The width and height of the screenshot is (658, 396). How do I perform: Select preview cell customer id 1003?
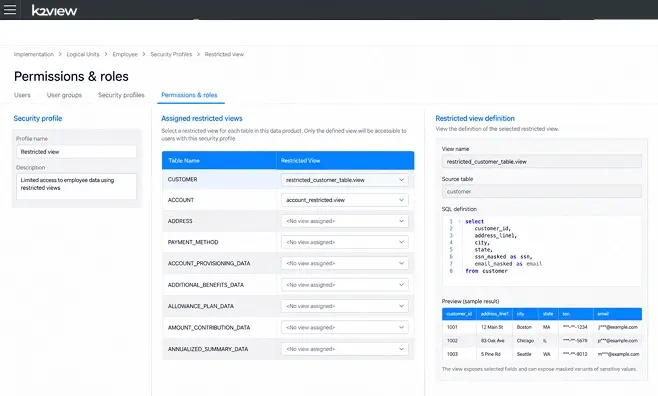[x=452, y=354]
